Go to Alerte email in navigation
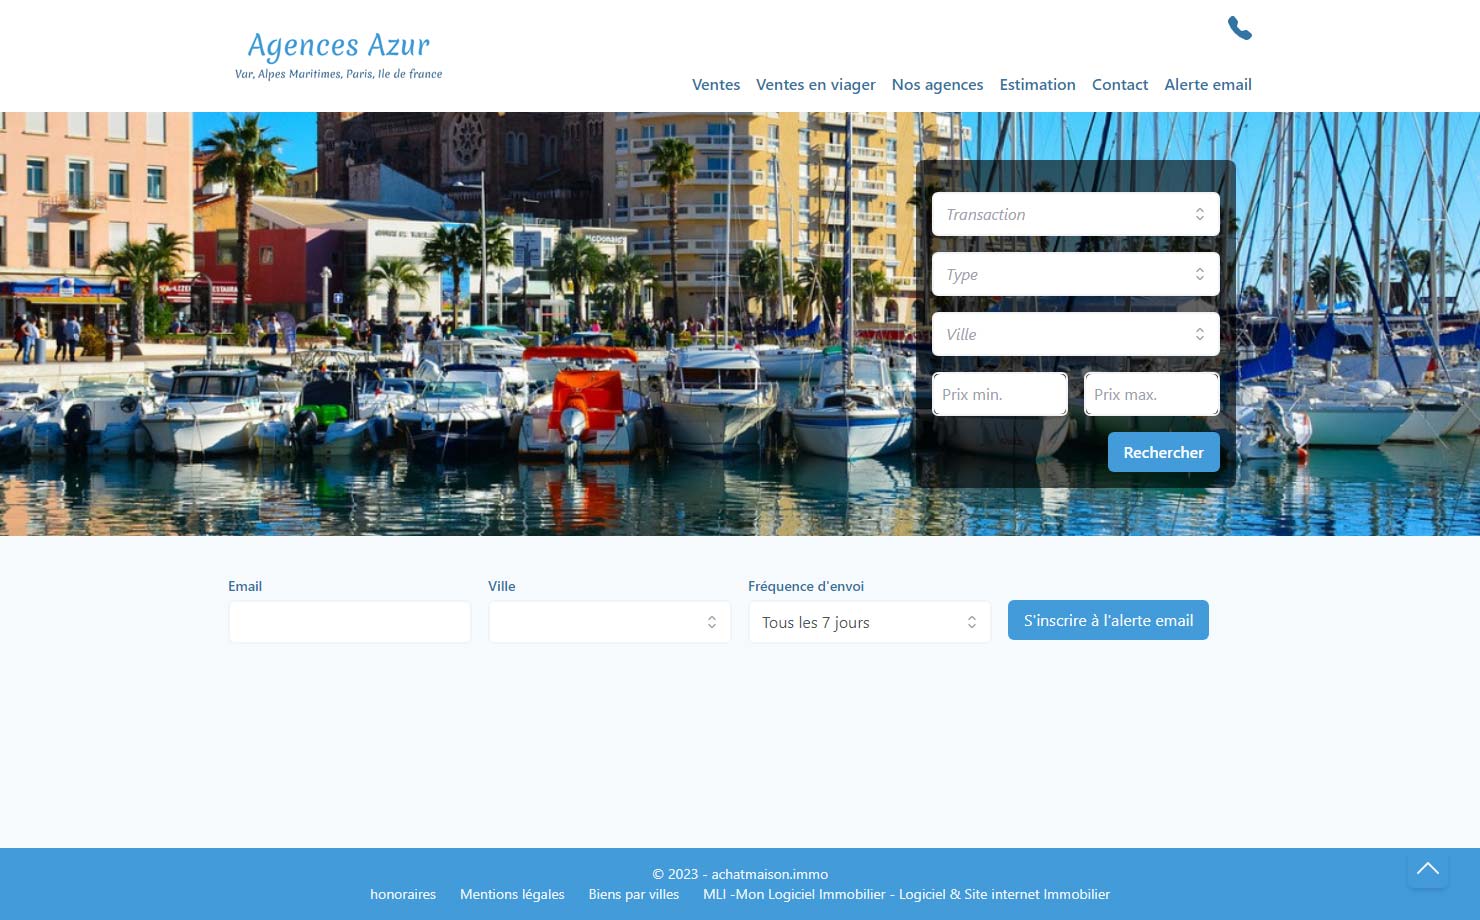 (1208, 85)
